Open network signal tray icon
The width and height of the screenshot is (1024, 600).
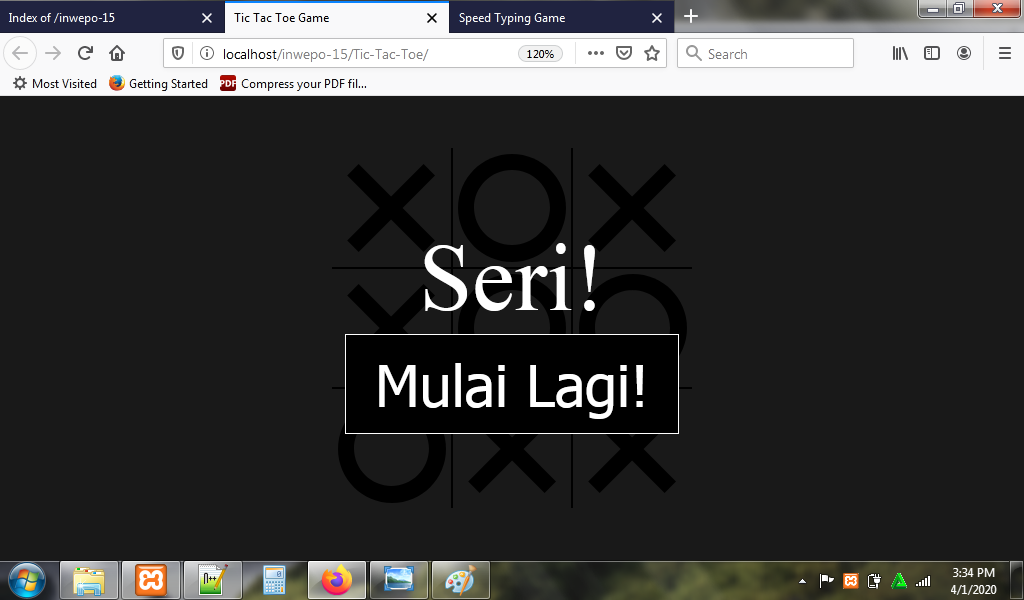point(923,580)
